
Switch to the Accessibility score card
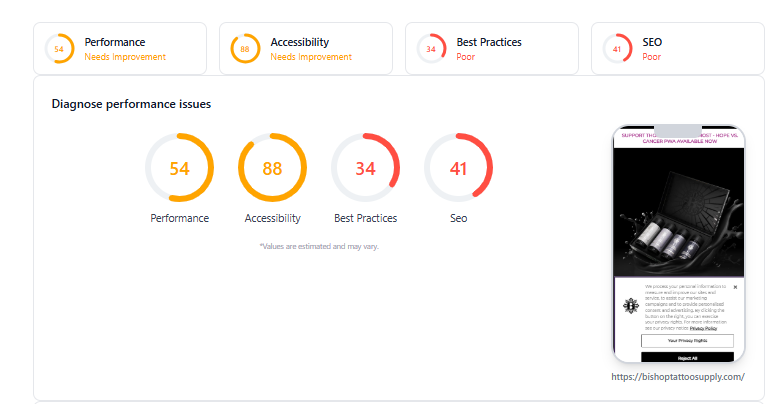click(306, 49)
